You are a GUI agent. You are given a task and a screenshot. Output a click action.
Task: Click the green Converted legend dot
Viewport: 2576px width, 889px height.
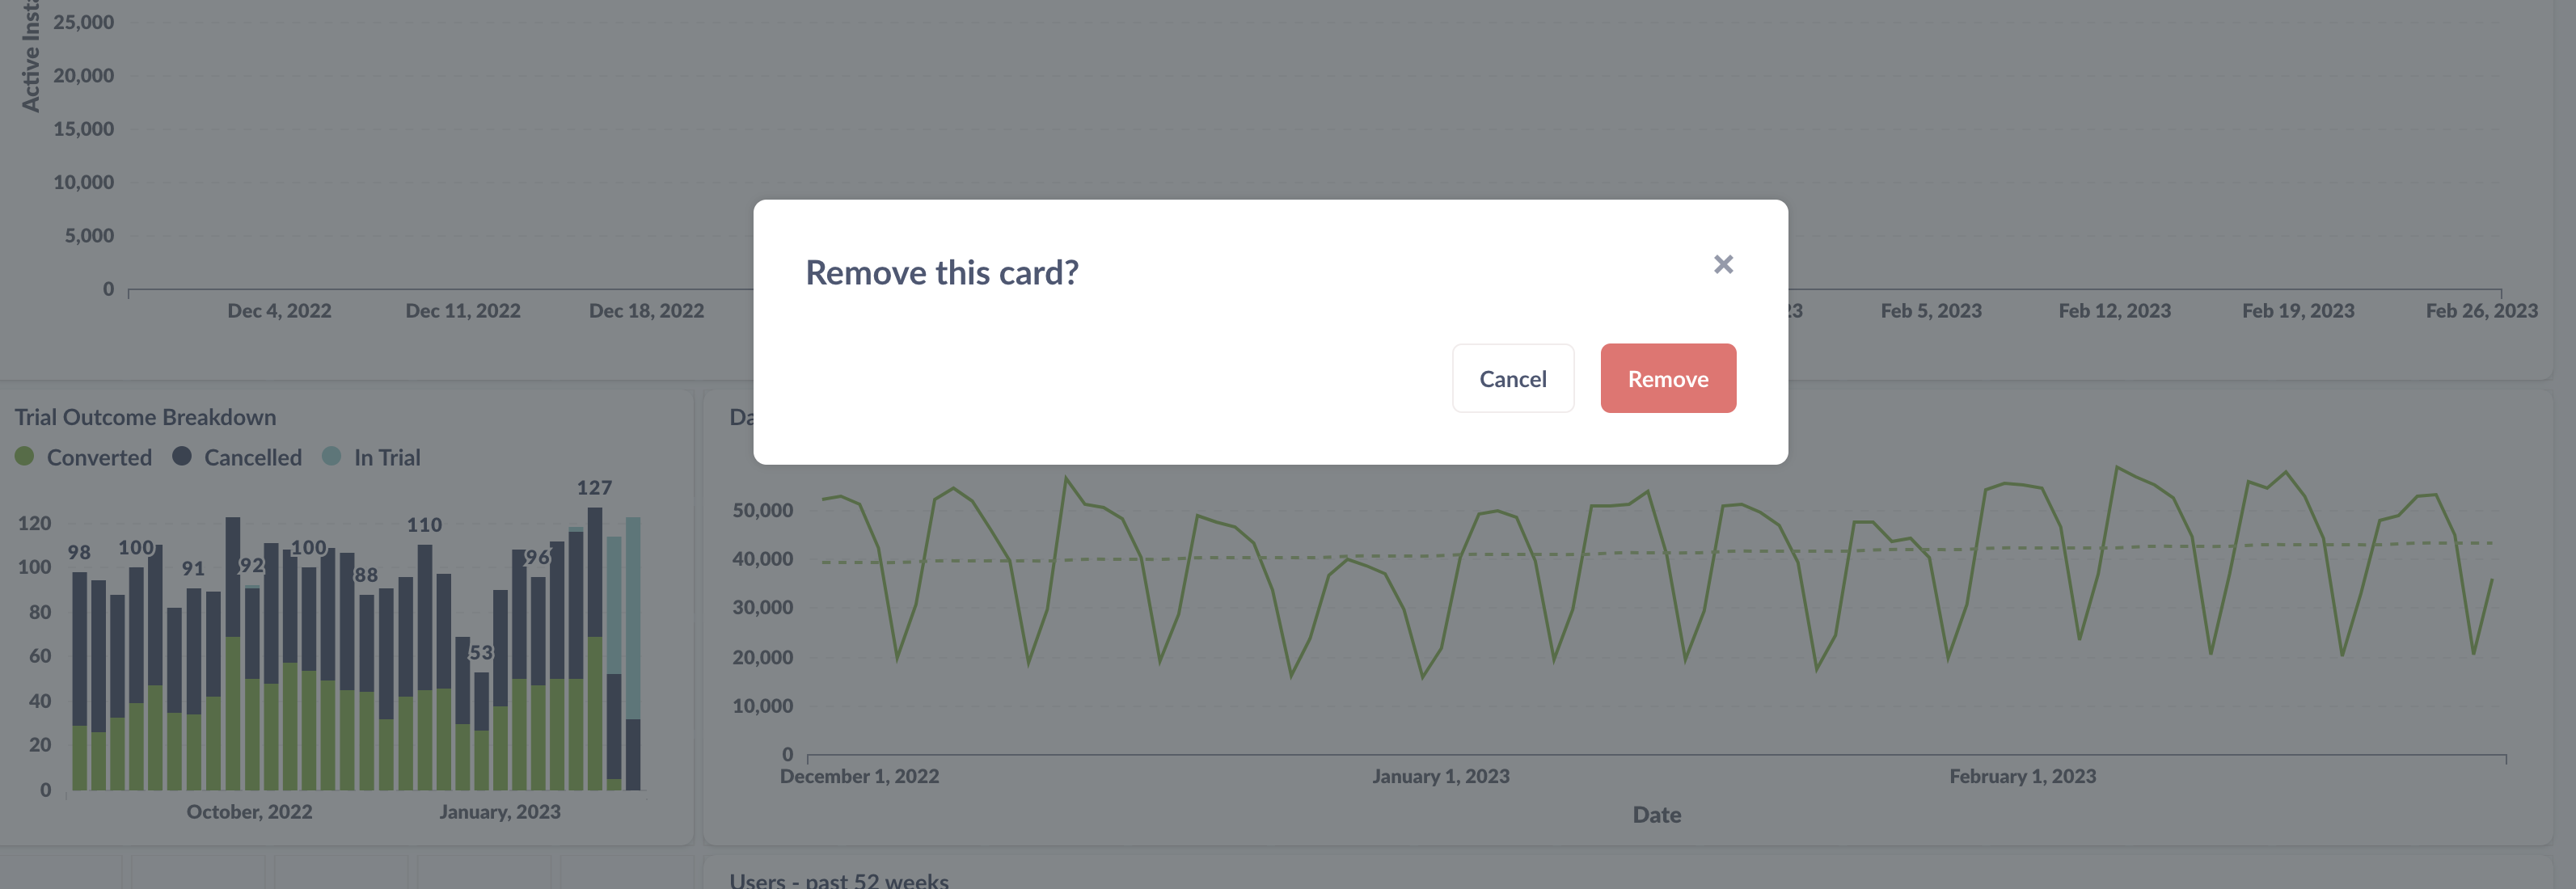[x=25, y=457]
